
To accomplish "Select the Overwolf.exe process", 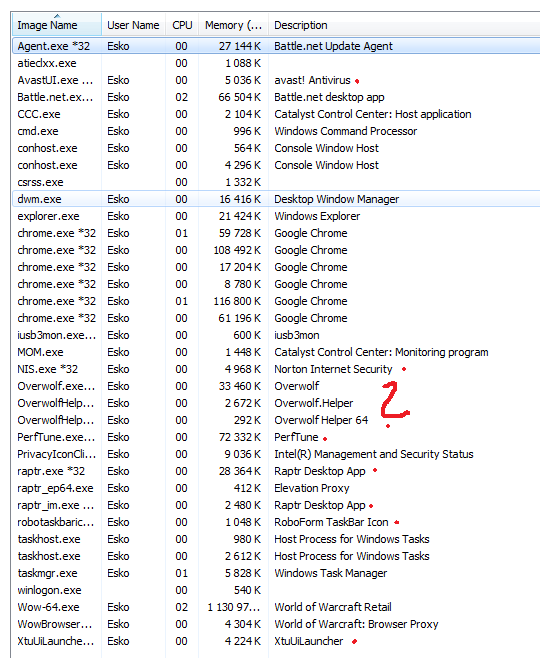I will [x=276, y=386].
